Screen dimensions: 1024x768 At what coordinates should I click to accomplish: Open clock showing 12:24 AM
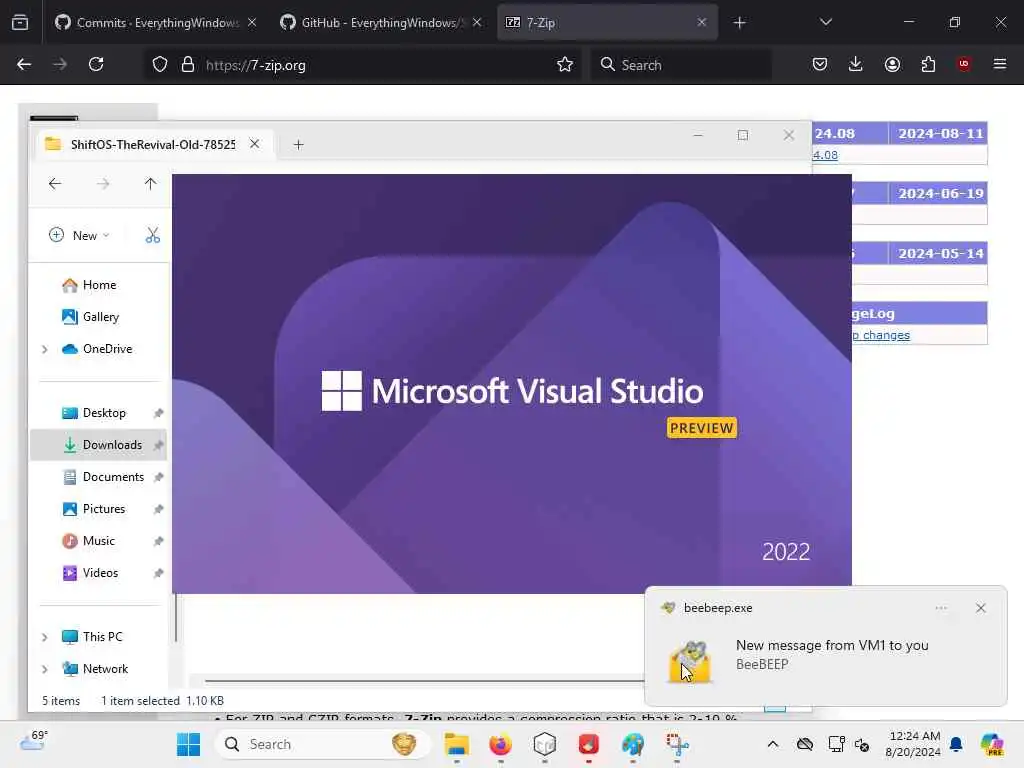click(913, 744)
